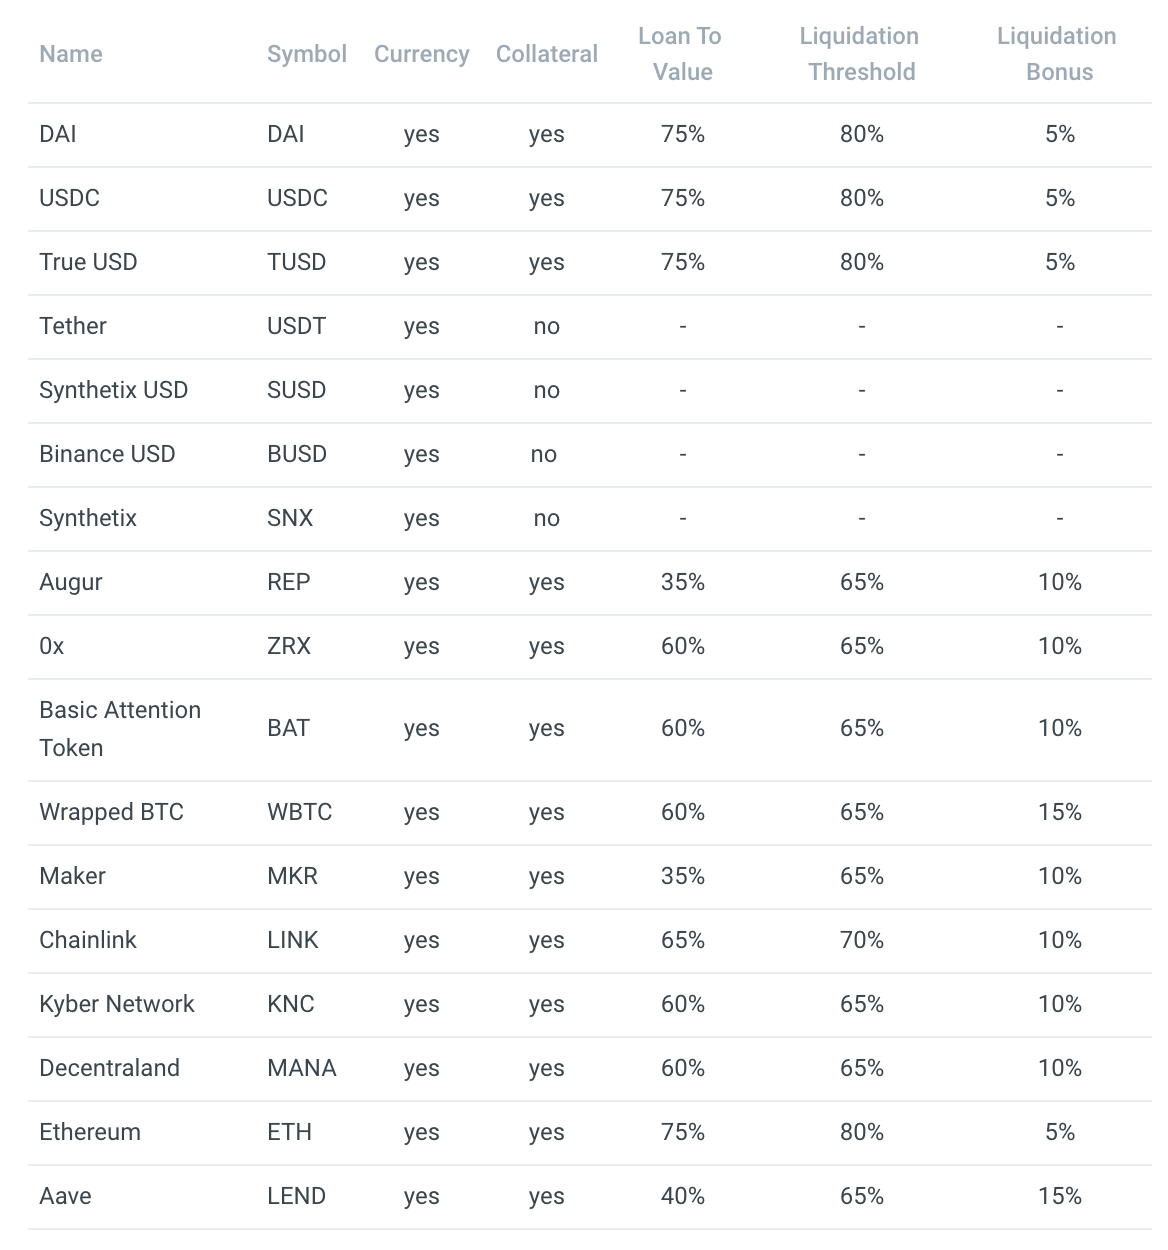Select the Loan To Value header

tap(682, 54)
